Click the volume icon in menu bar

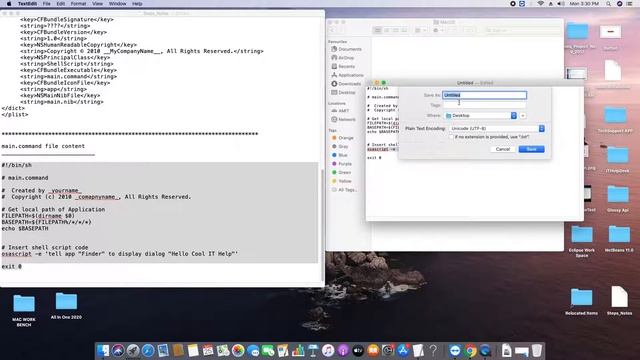pyautogui.click(x=561, y=4)
